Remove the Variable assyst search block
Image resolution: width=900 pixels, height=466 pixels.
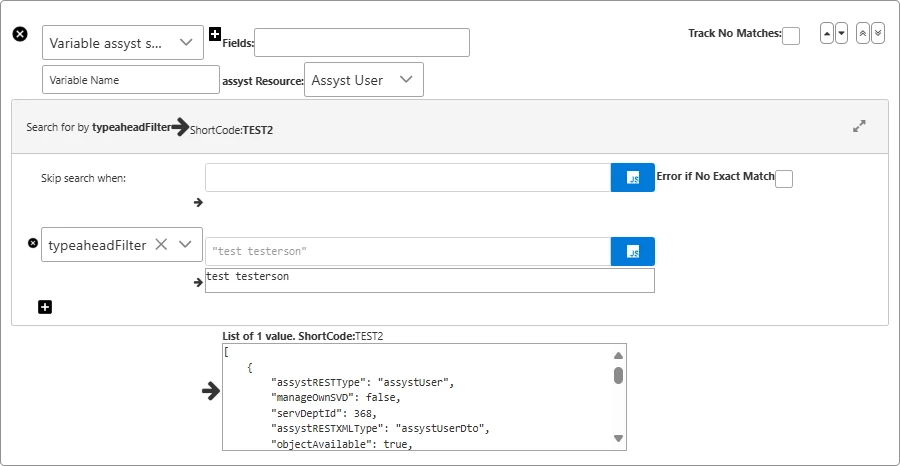click(x=20, y=34)
